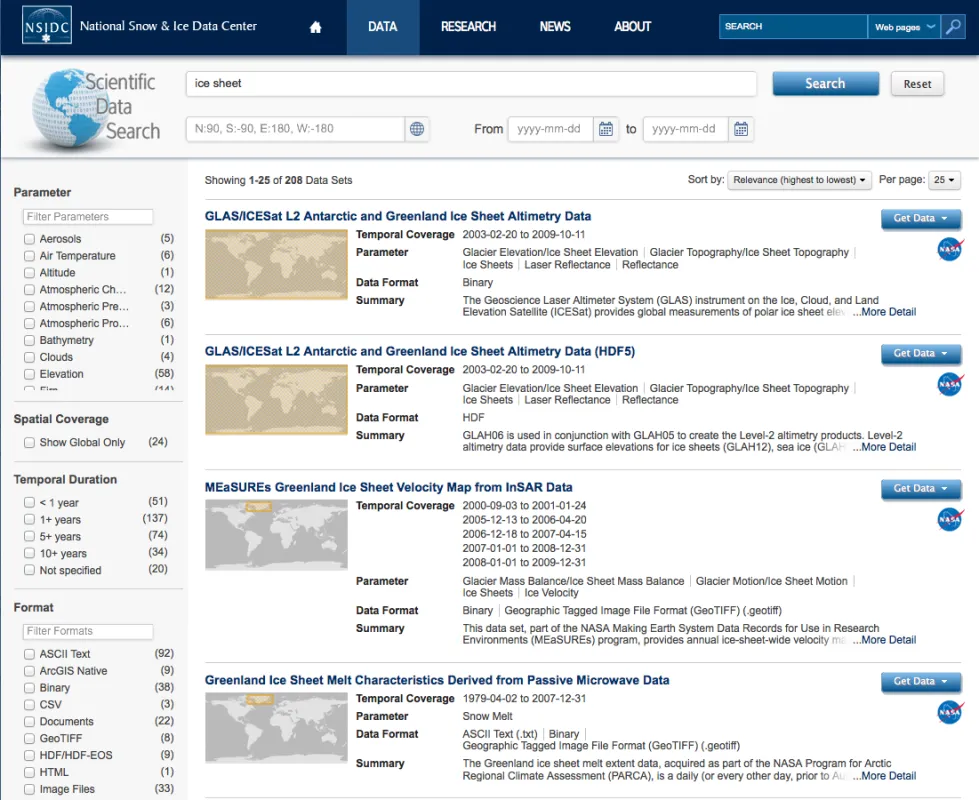
Task: Click the magnifying glass search icon
Action: click(952, 26)
